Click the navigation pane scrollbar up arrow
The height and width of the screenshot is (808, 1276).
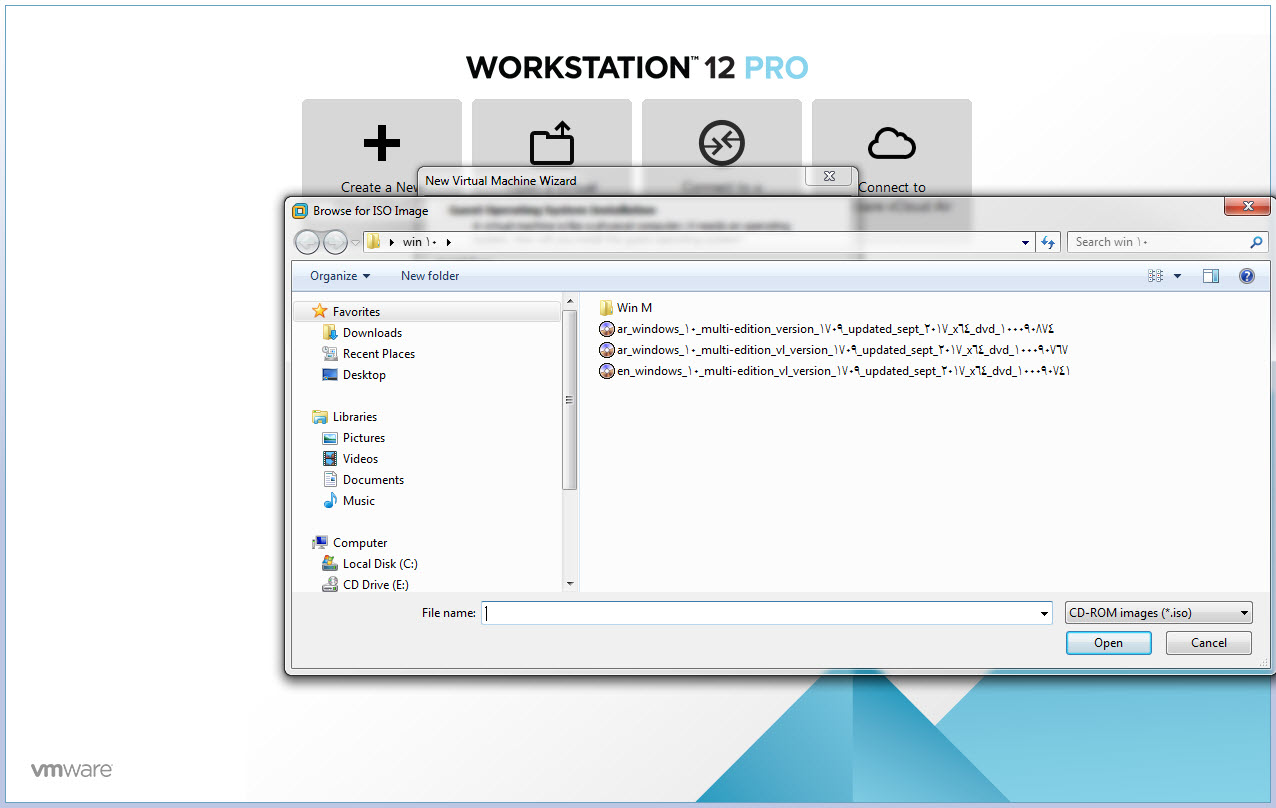click(x=570, y=301)
